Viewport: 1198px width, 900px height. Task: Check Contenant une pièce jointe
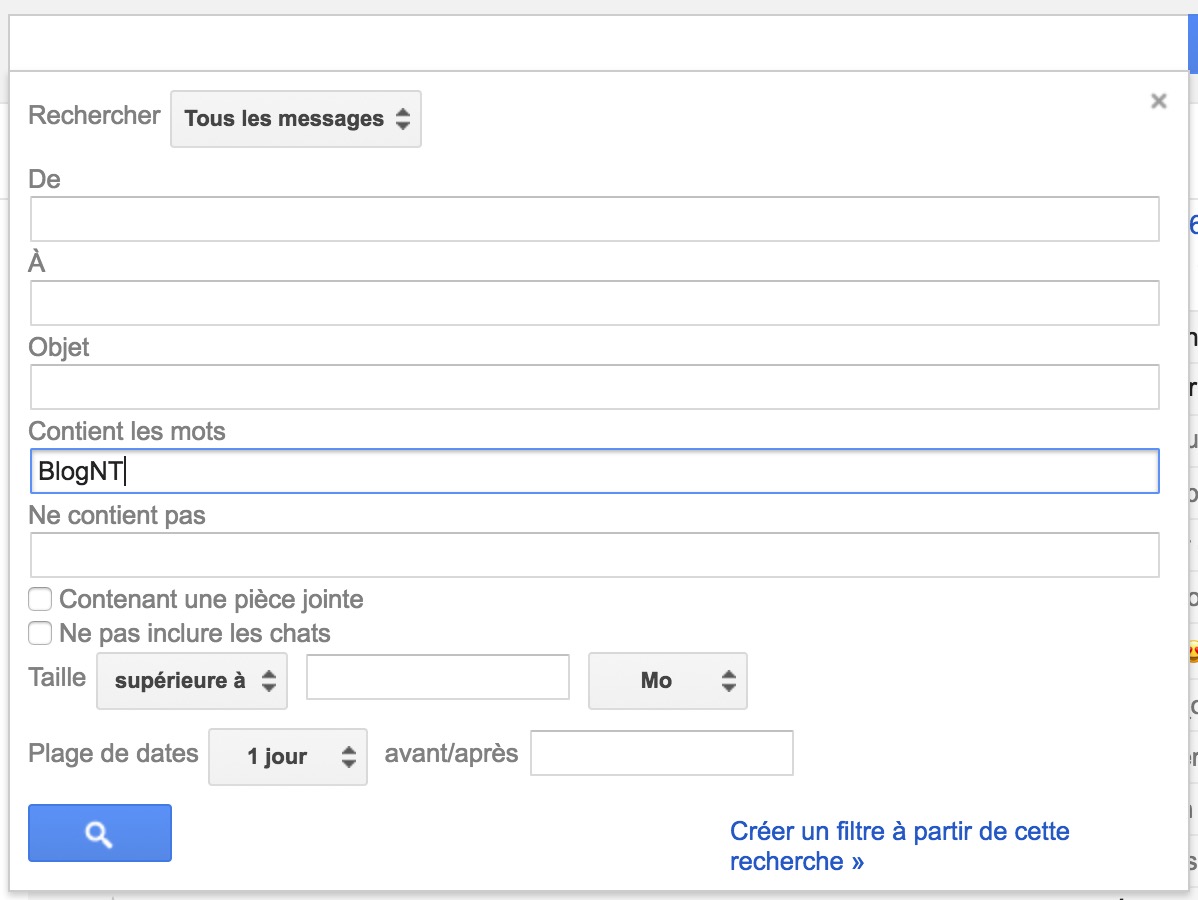click(40, 599)
